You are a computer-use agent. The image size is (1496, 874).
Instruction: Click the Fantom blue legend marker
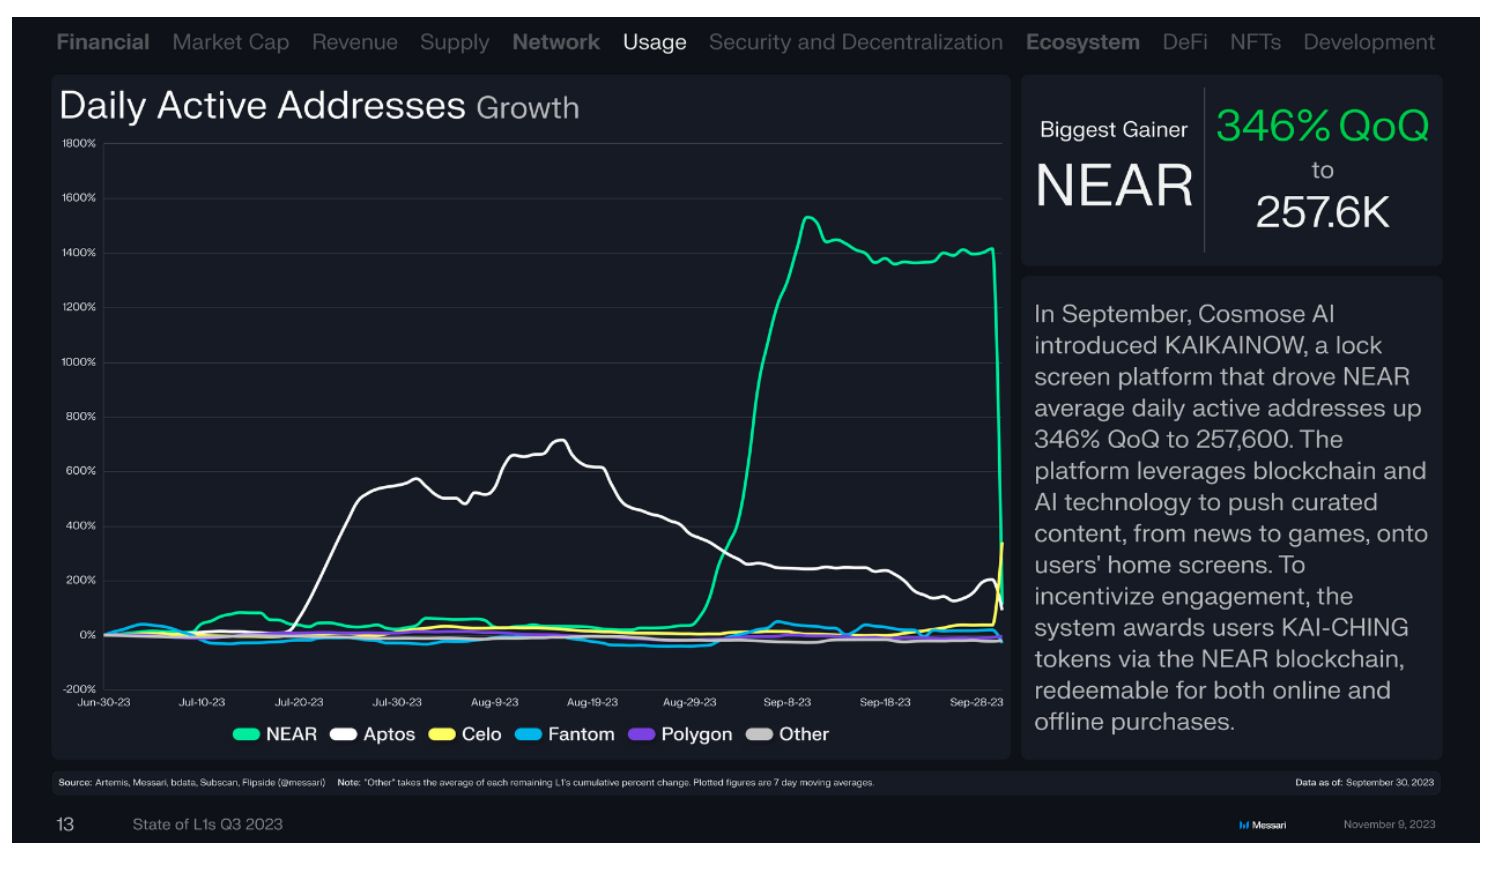coord(528,734)
